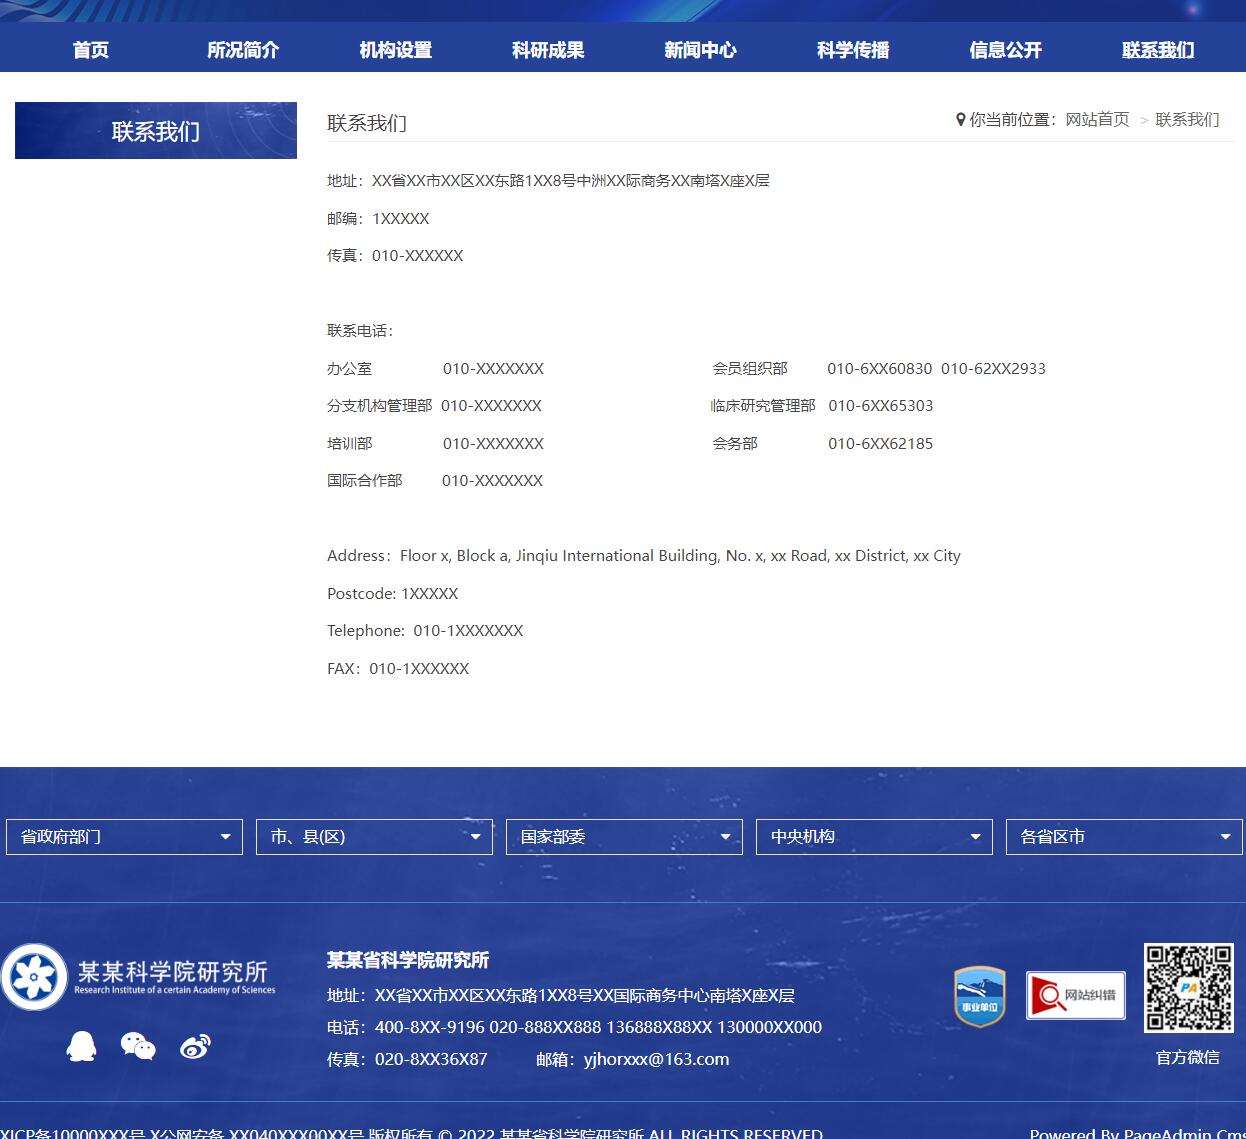Viewport: 1246px width, 1139px height.
Task: Open the 网站纠错 error report badge
Action: (1075, 995)
